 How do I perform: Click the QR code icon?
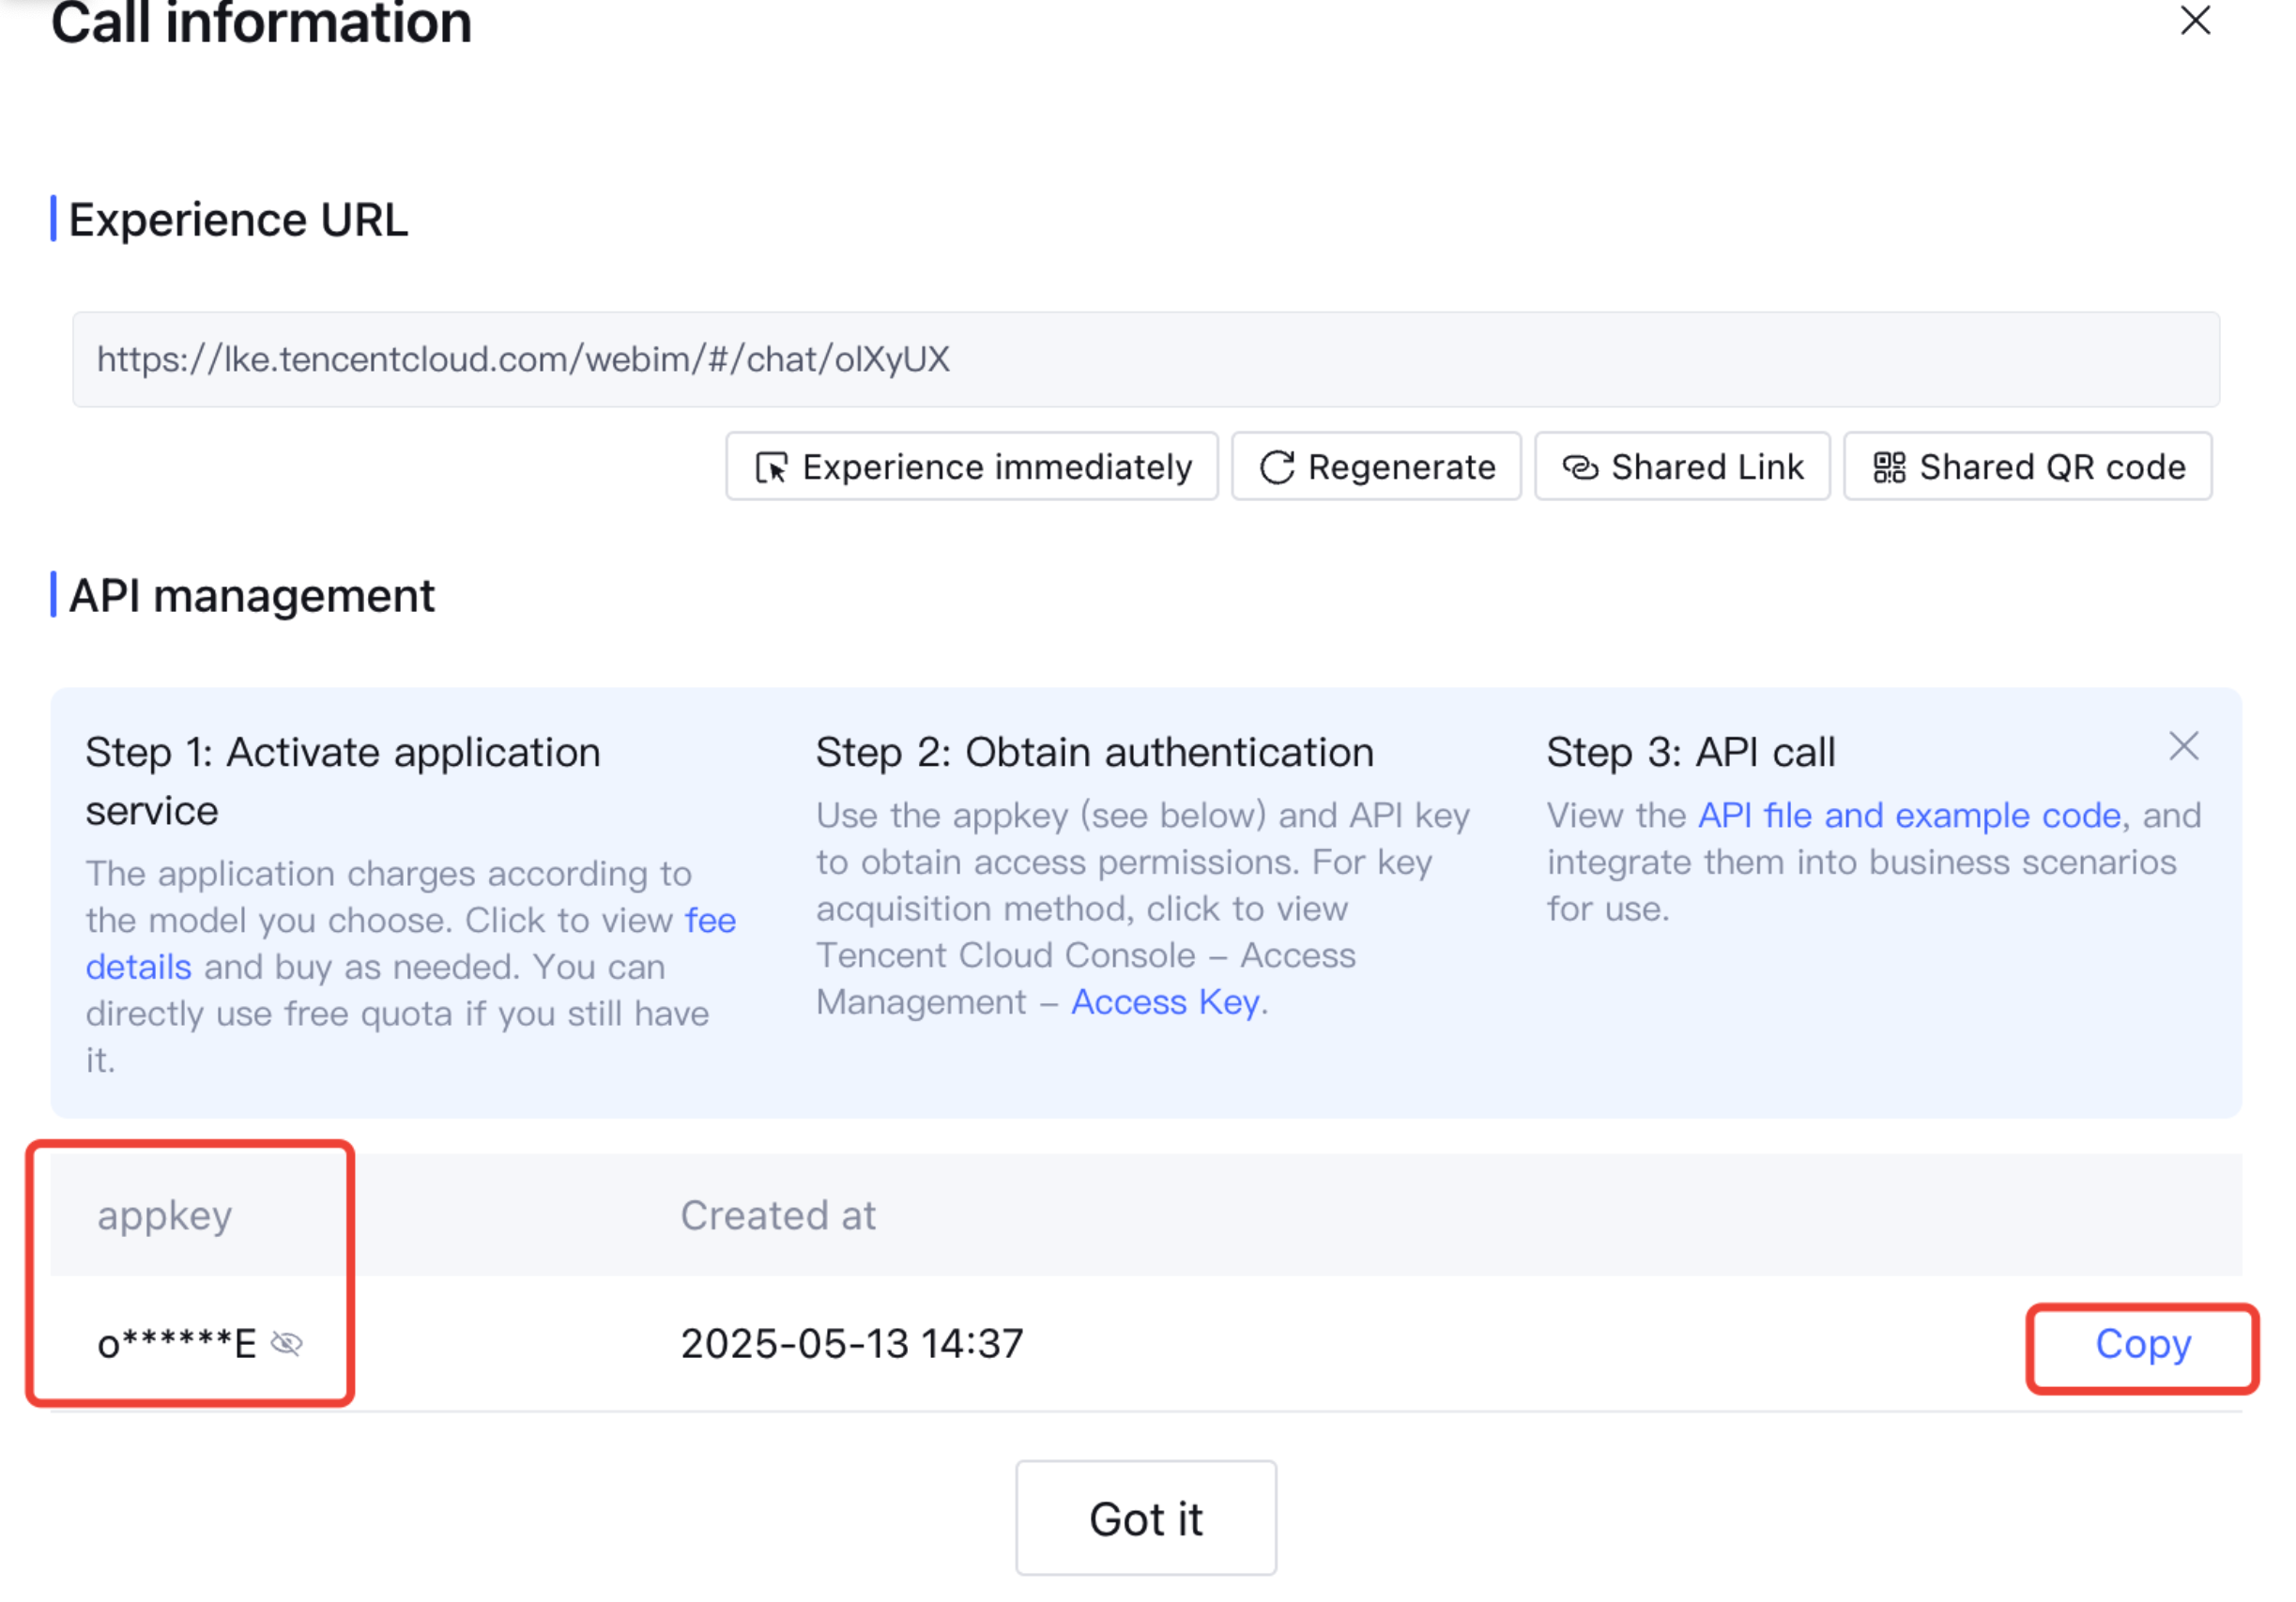click(1889, 467)
